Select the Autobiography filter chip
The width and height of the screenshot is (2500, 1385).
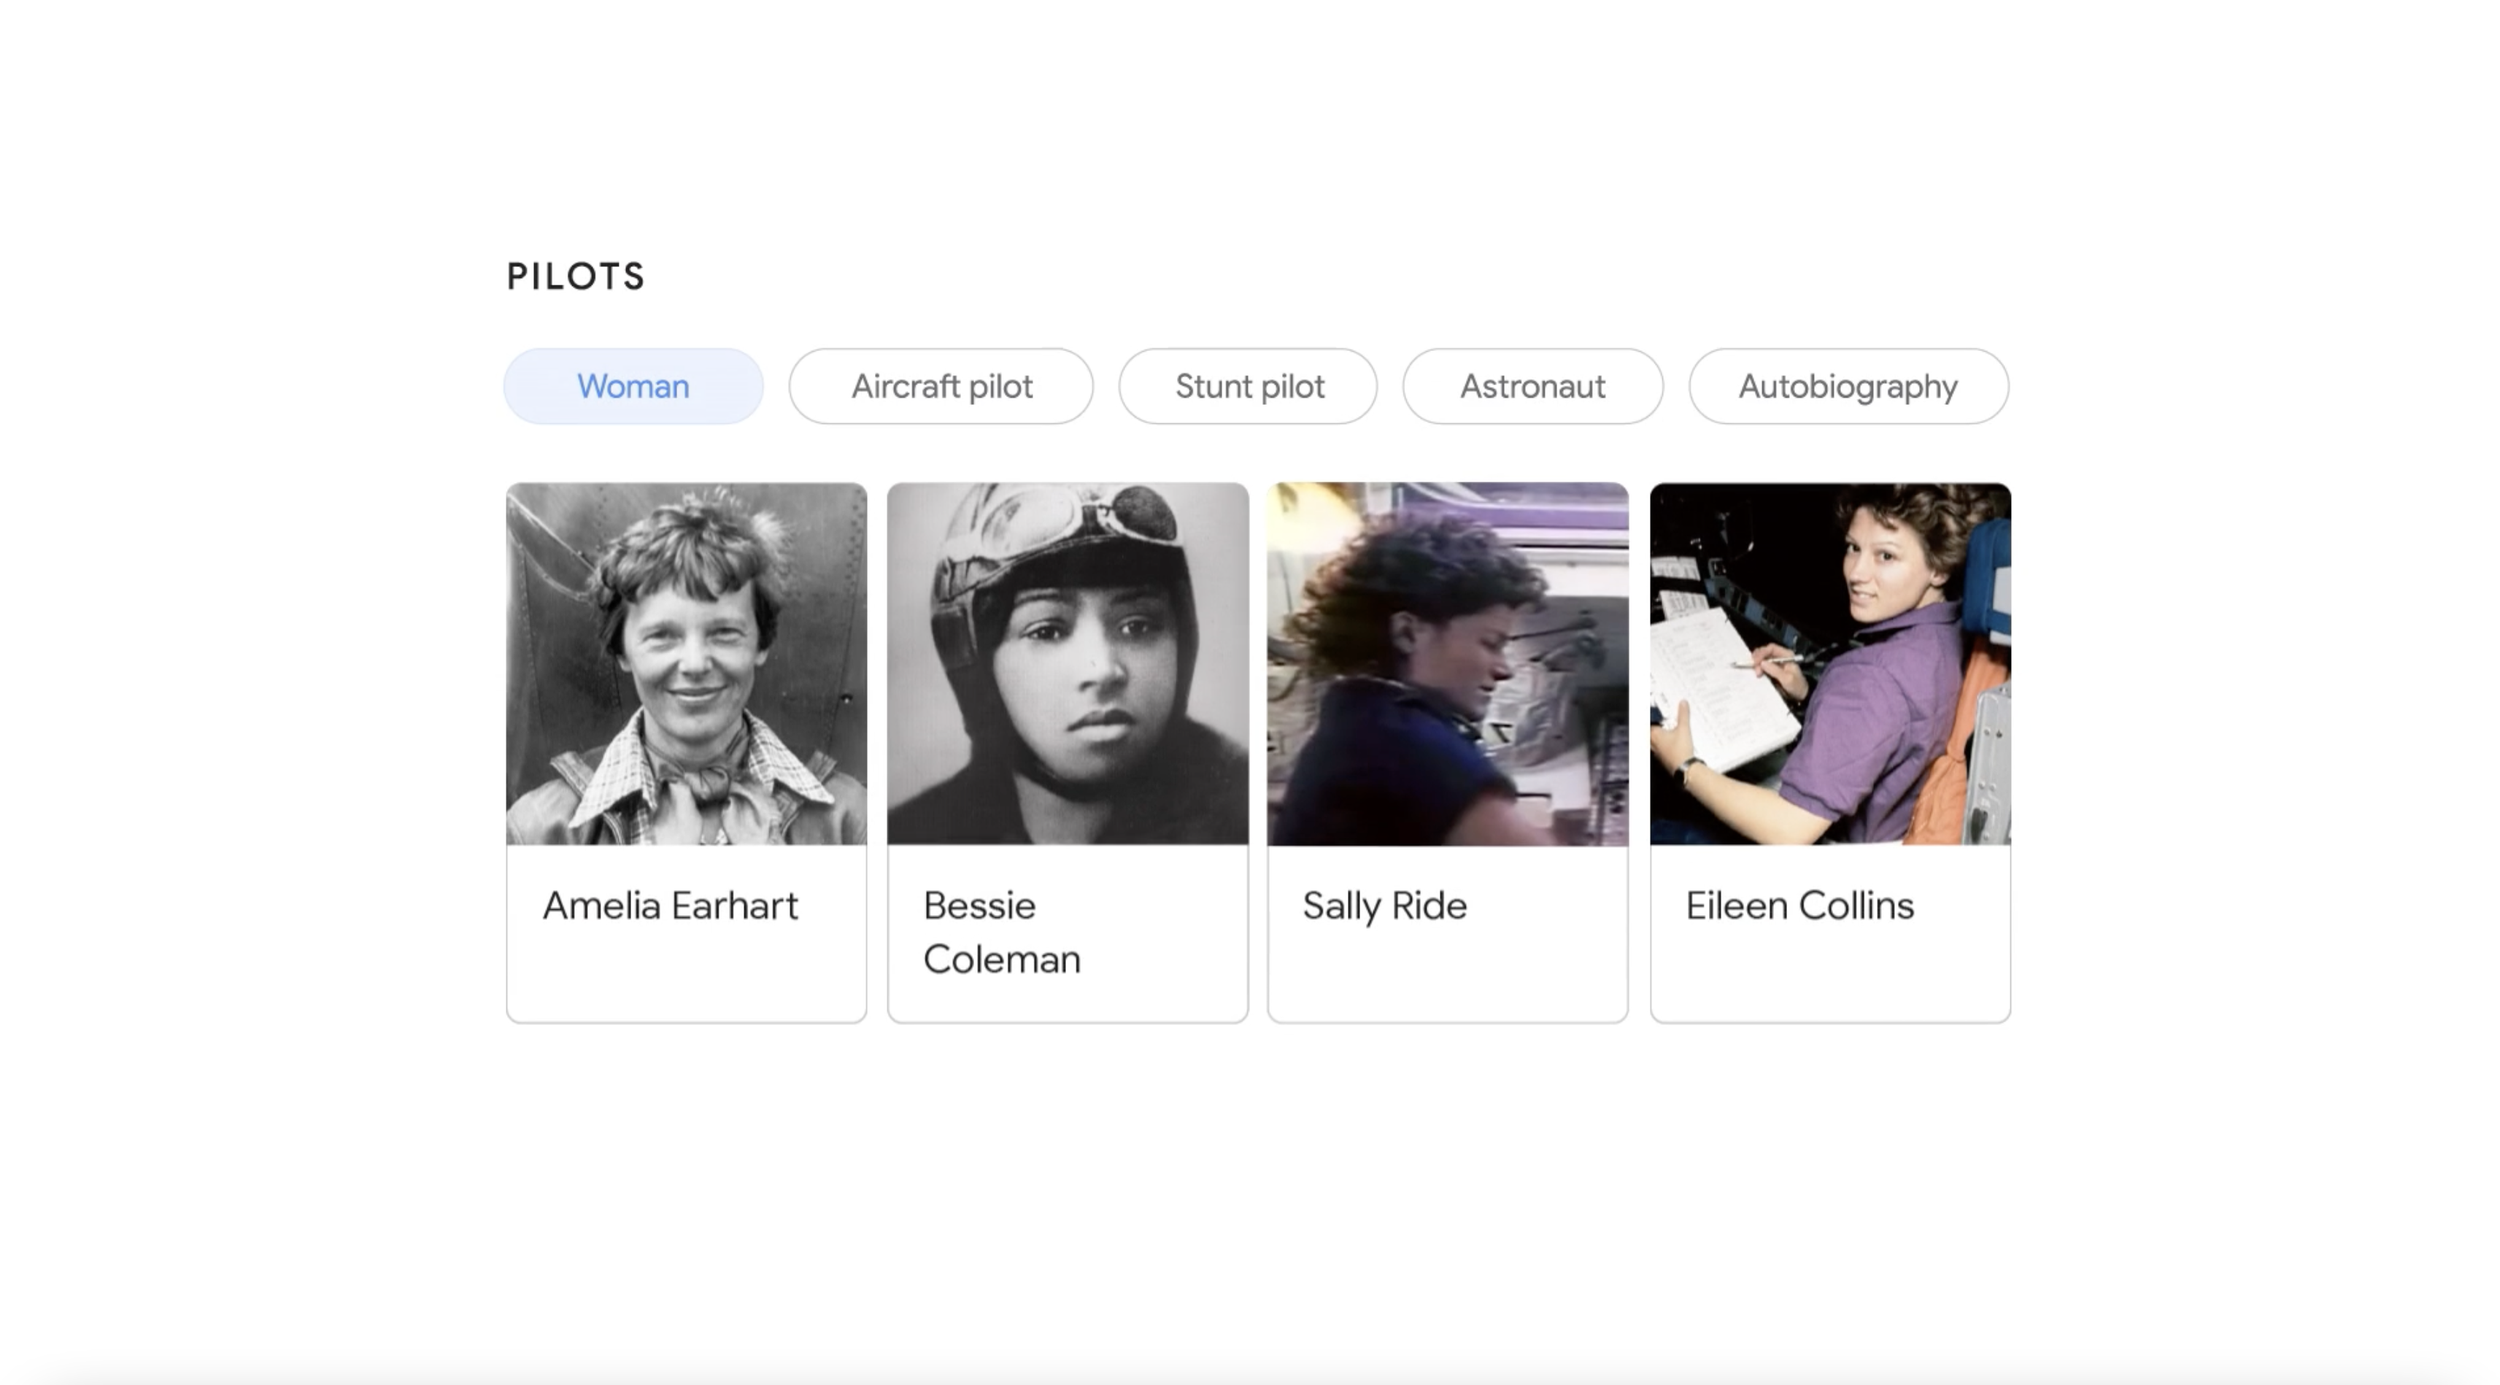click(x=1849, y=386)
